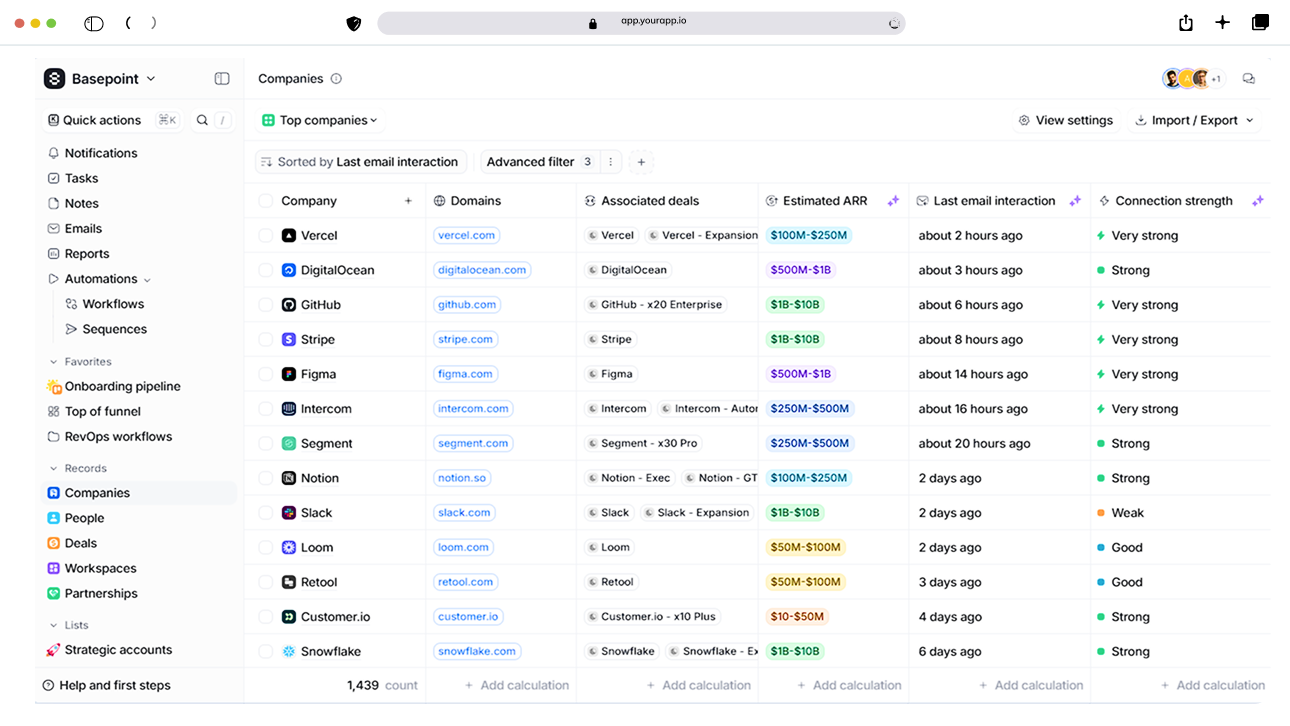1290x726 pixels.
Task: Click the $500M-$1B ARR tag for DigitalOcean
Action: click(x=800, y=270)
